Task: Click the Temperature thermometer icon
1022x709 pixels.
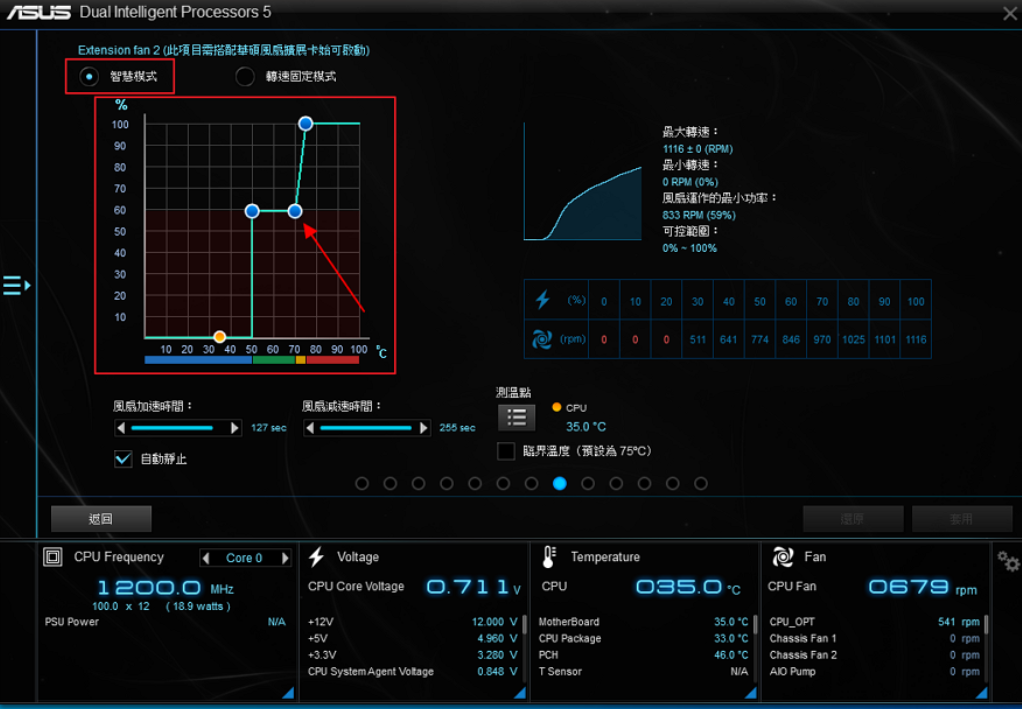Action: [x=549, y=557]
